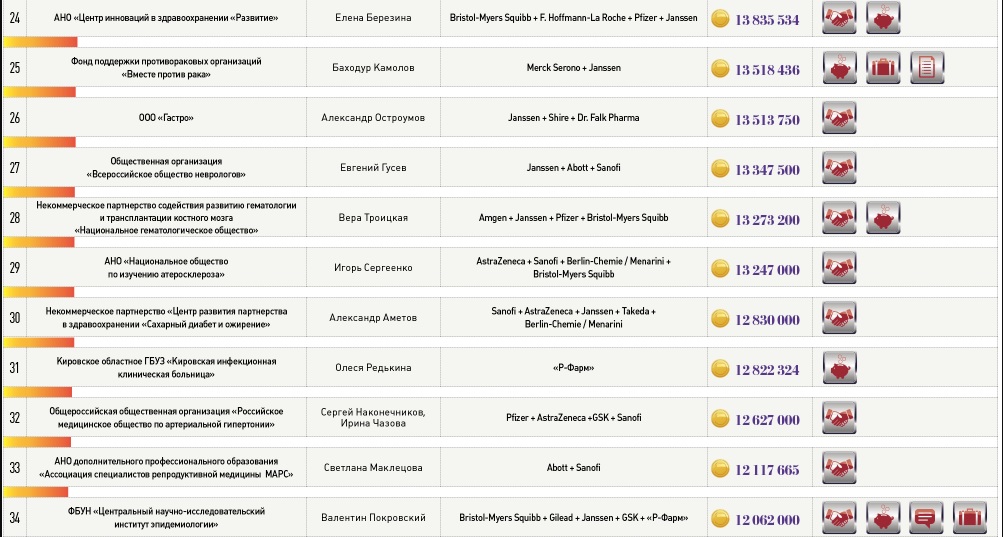Click the sponsor text «Р-Фарм» in row 31
Image resolution: width=1003 pixels, height=537 pixels.
coord(573,369)
